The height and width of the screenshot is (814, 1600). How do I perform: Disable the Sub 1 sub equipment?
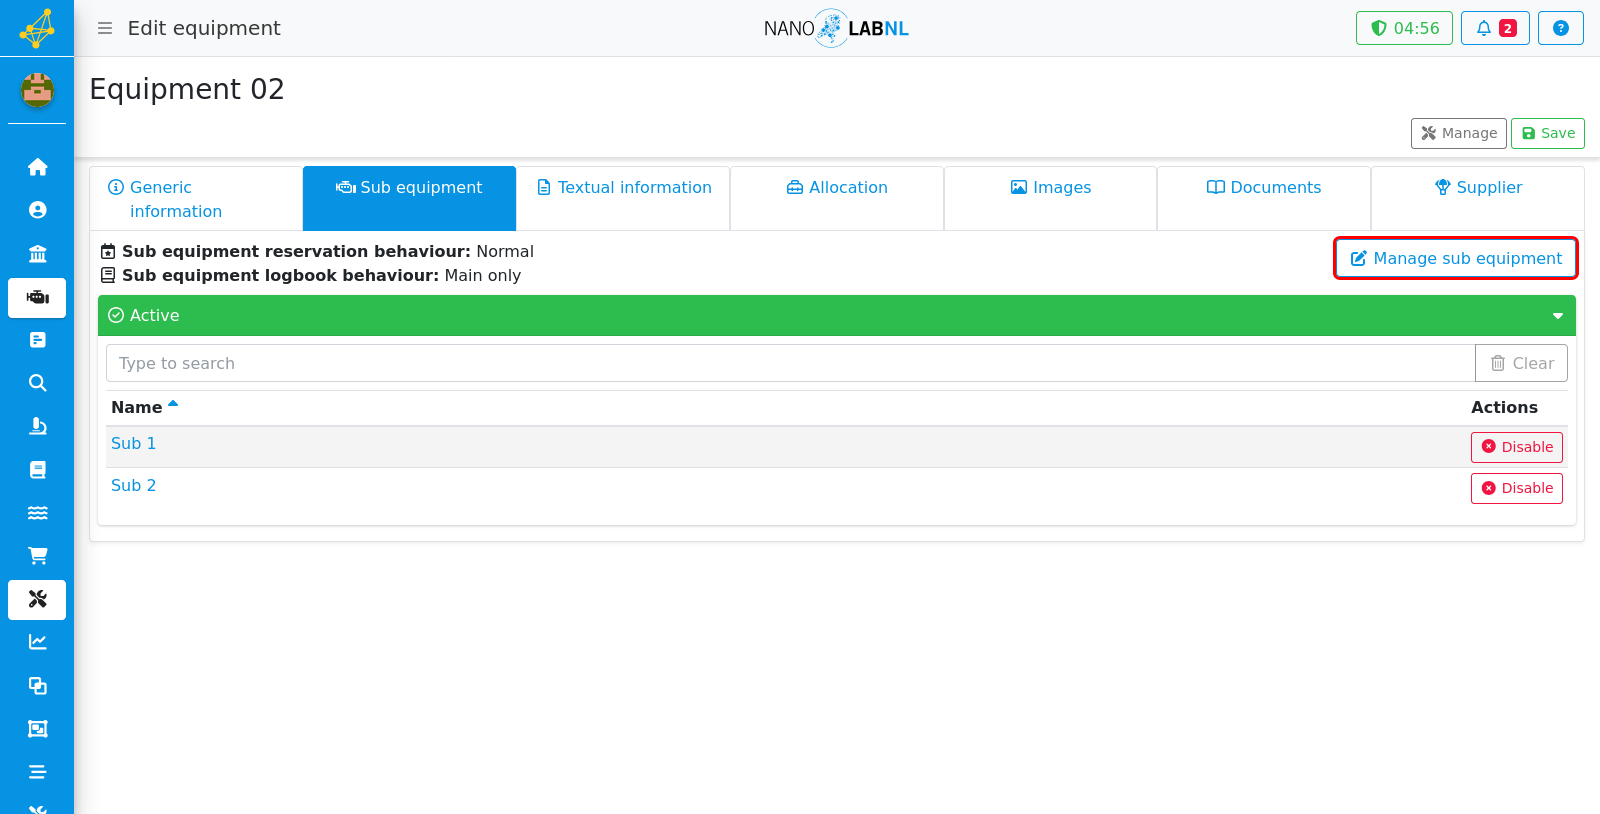1516,447
